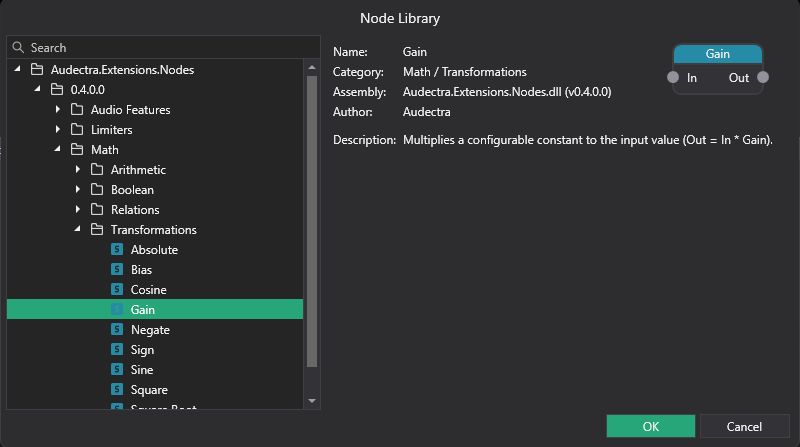Screen dimensions: 800x447
Task: Select the Negate node label
Action: point(150,330)
